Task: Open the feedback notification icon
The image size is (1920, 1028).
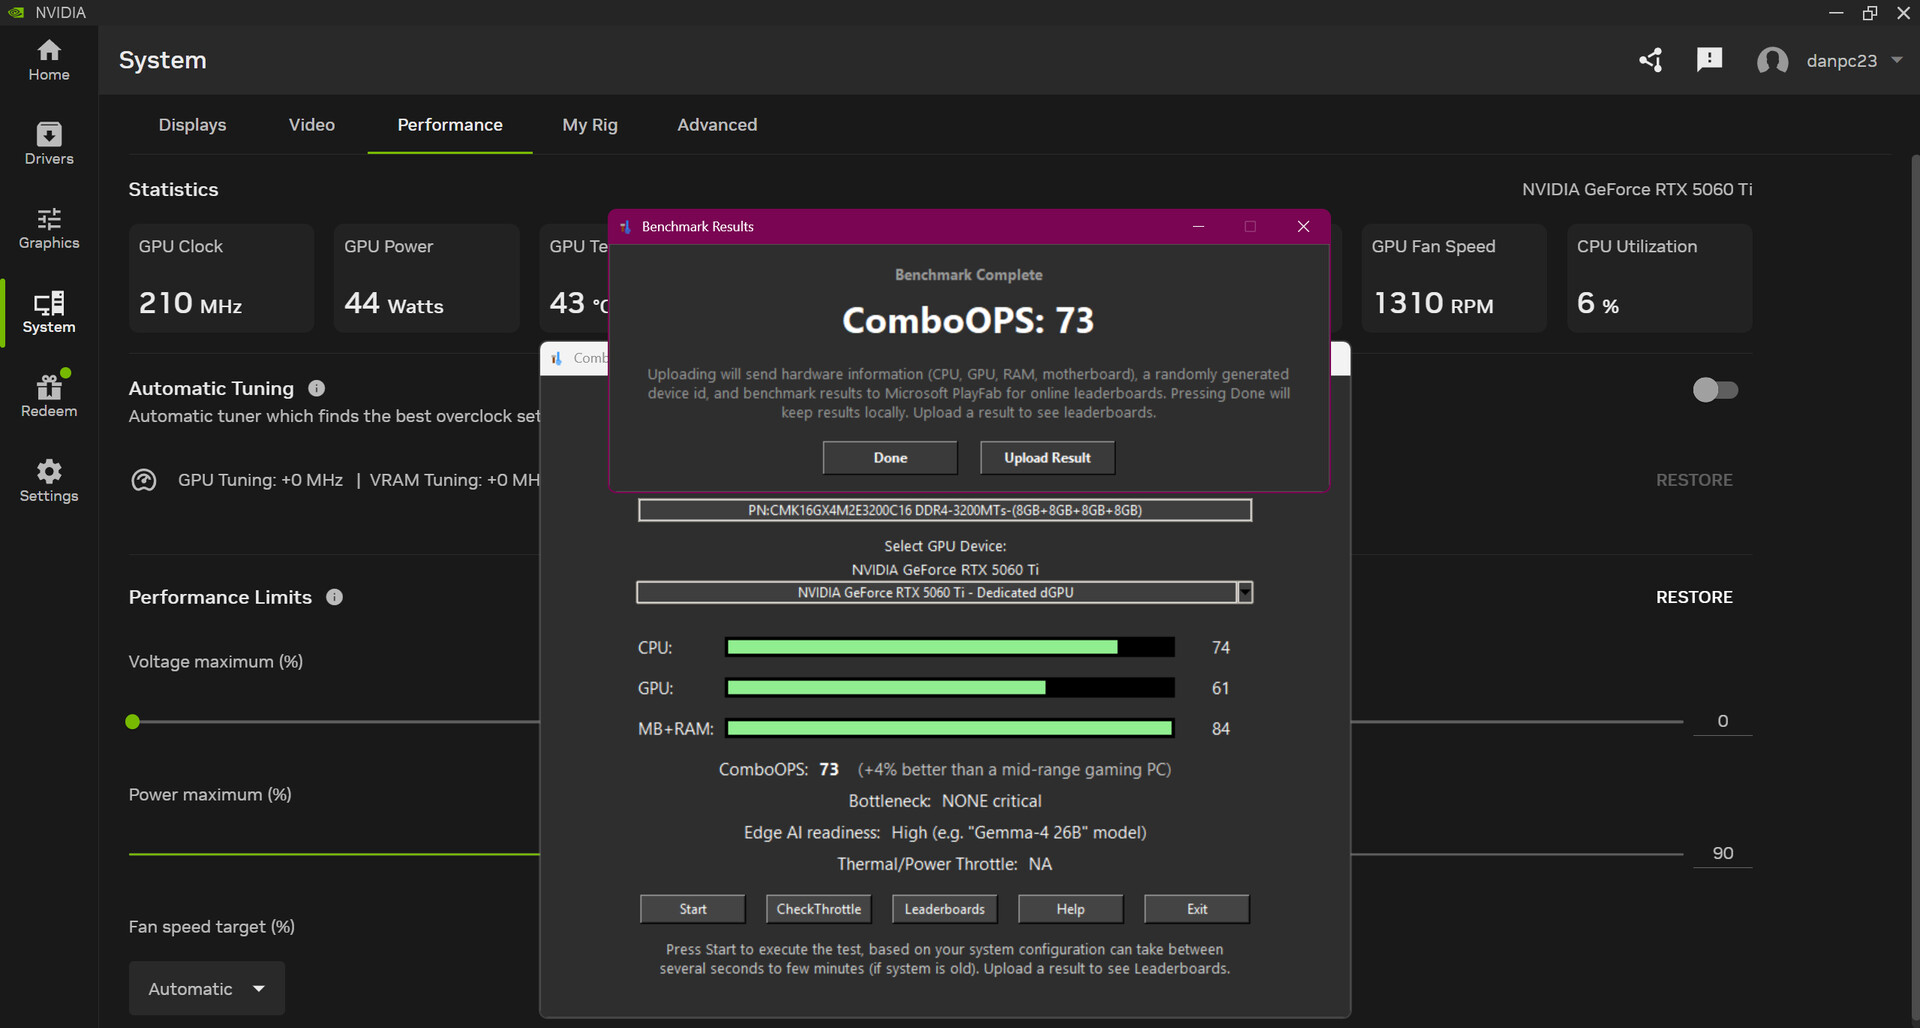Action: click(1710, 60)
